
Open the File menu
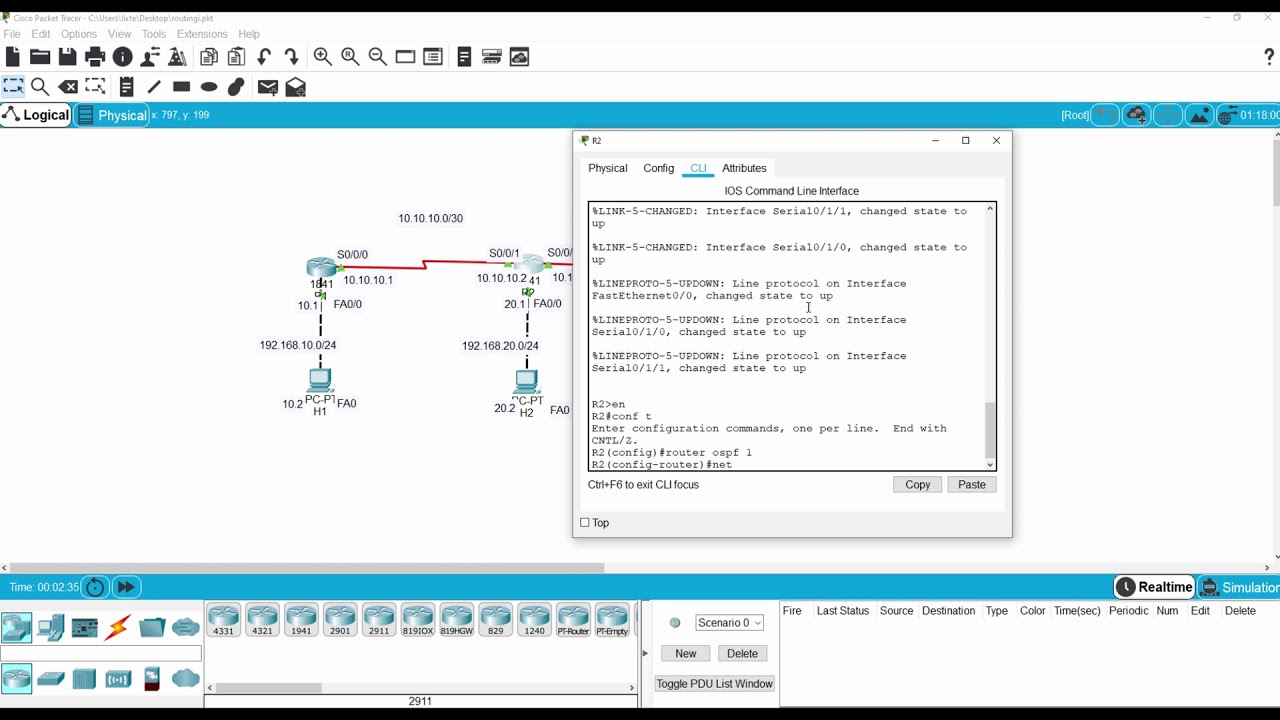pos(12,34)
